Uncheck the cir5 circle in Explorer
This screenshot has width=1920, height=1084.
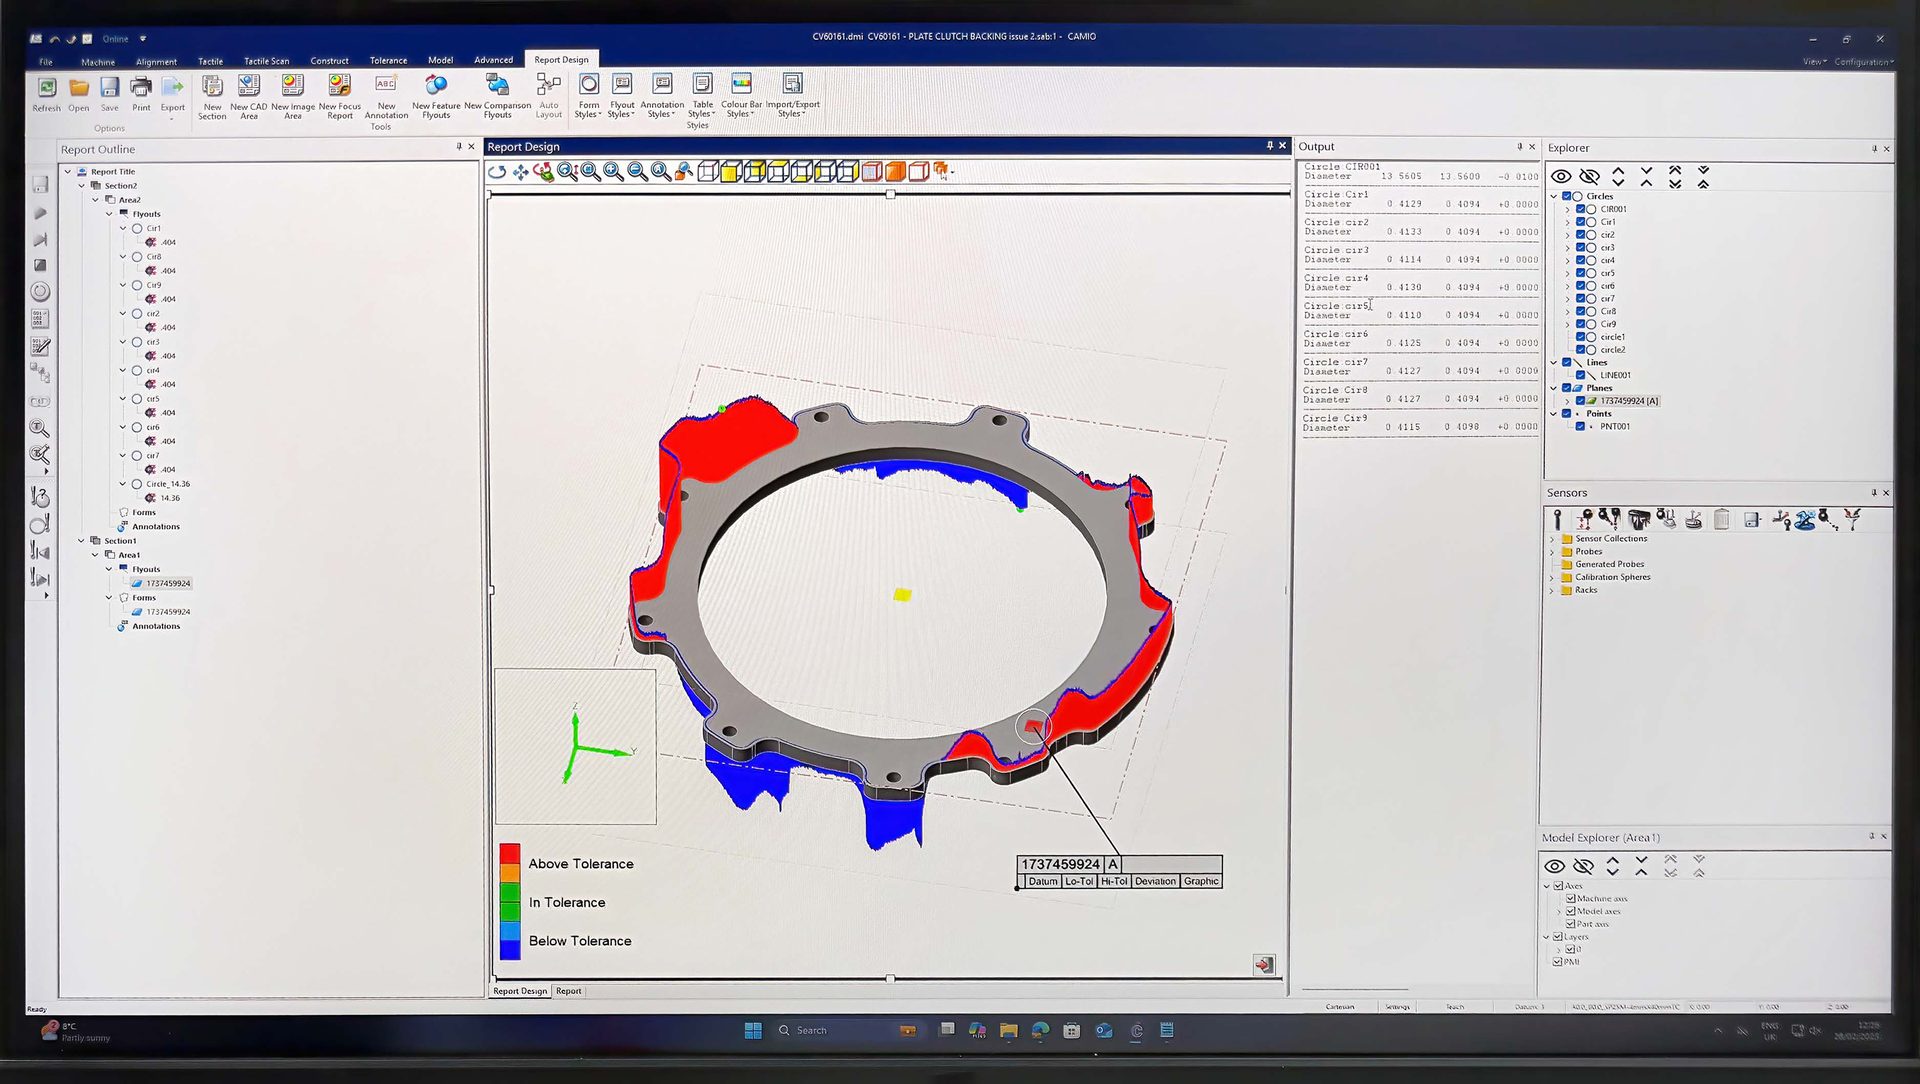click(1580, 273)
